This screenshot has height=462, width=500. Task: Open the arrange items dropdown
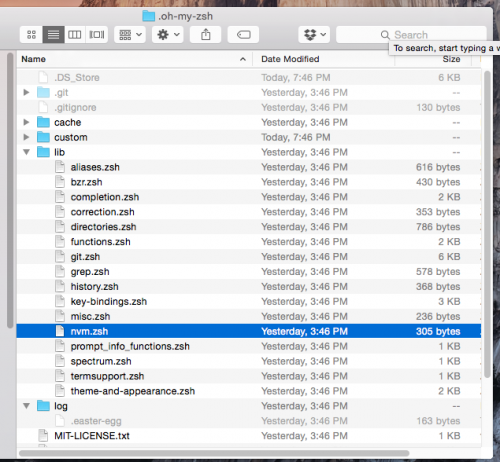(130, 35)
